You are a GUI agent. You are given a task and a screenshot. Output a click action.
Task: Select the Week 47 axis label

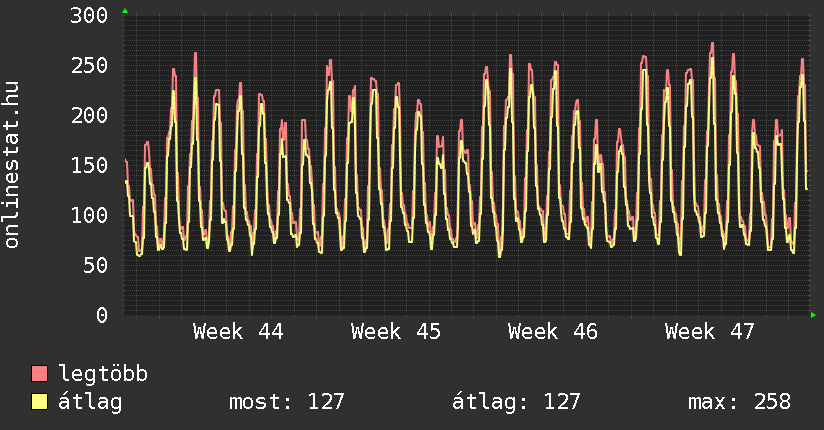[x=709, y=332]
